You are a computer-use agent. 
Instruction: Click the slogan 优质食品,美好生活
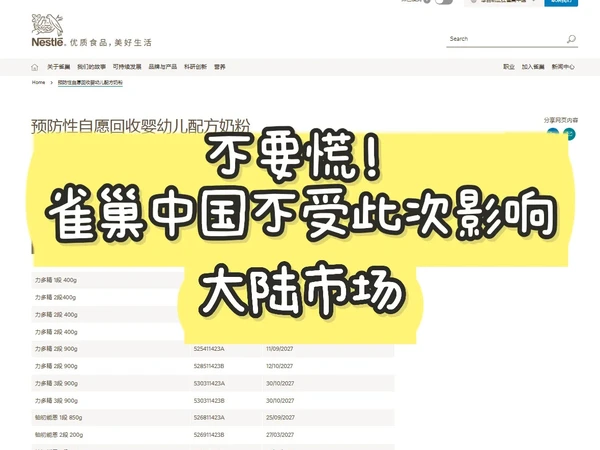point(111,42)
